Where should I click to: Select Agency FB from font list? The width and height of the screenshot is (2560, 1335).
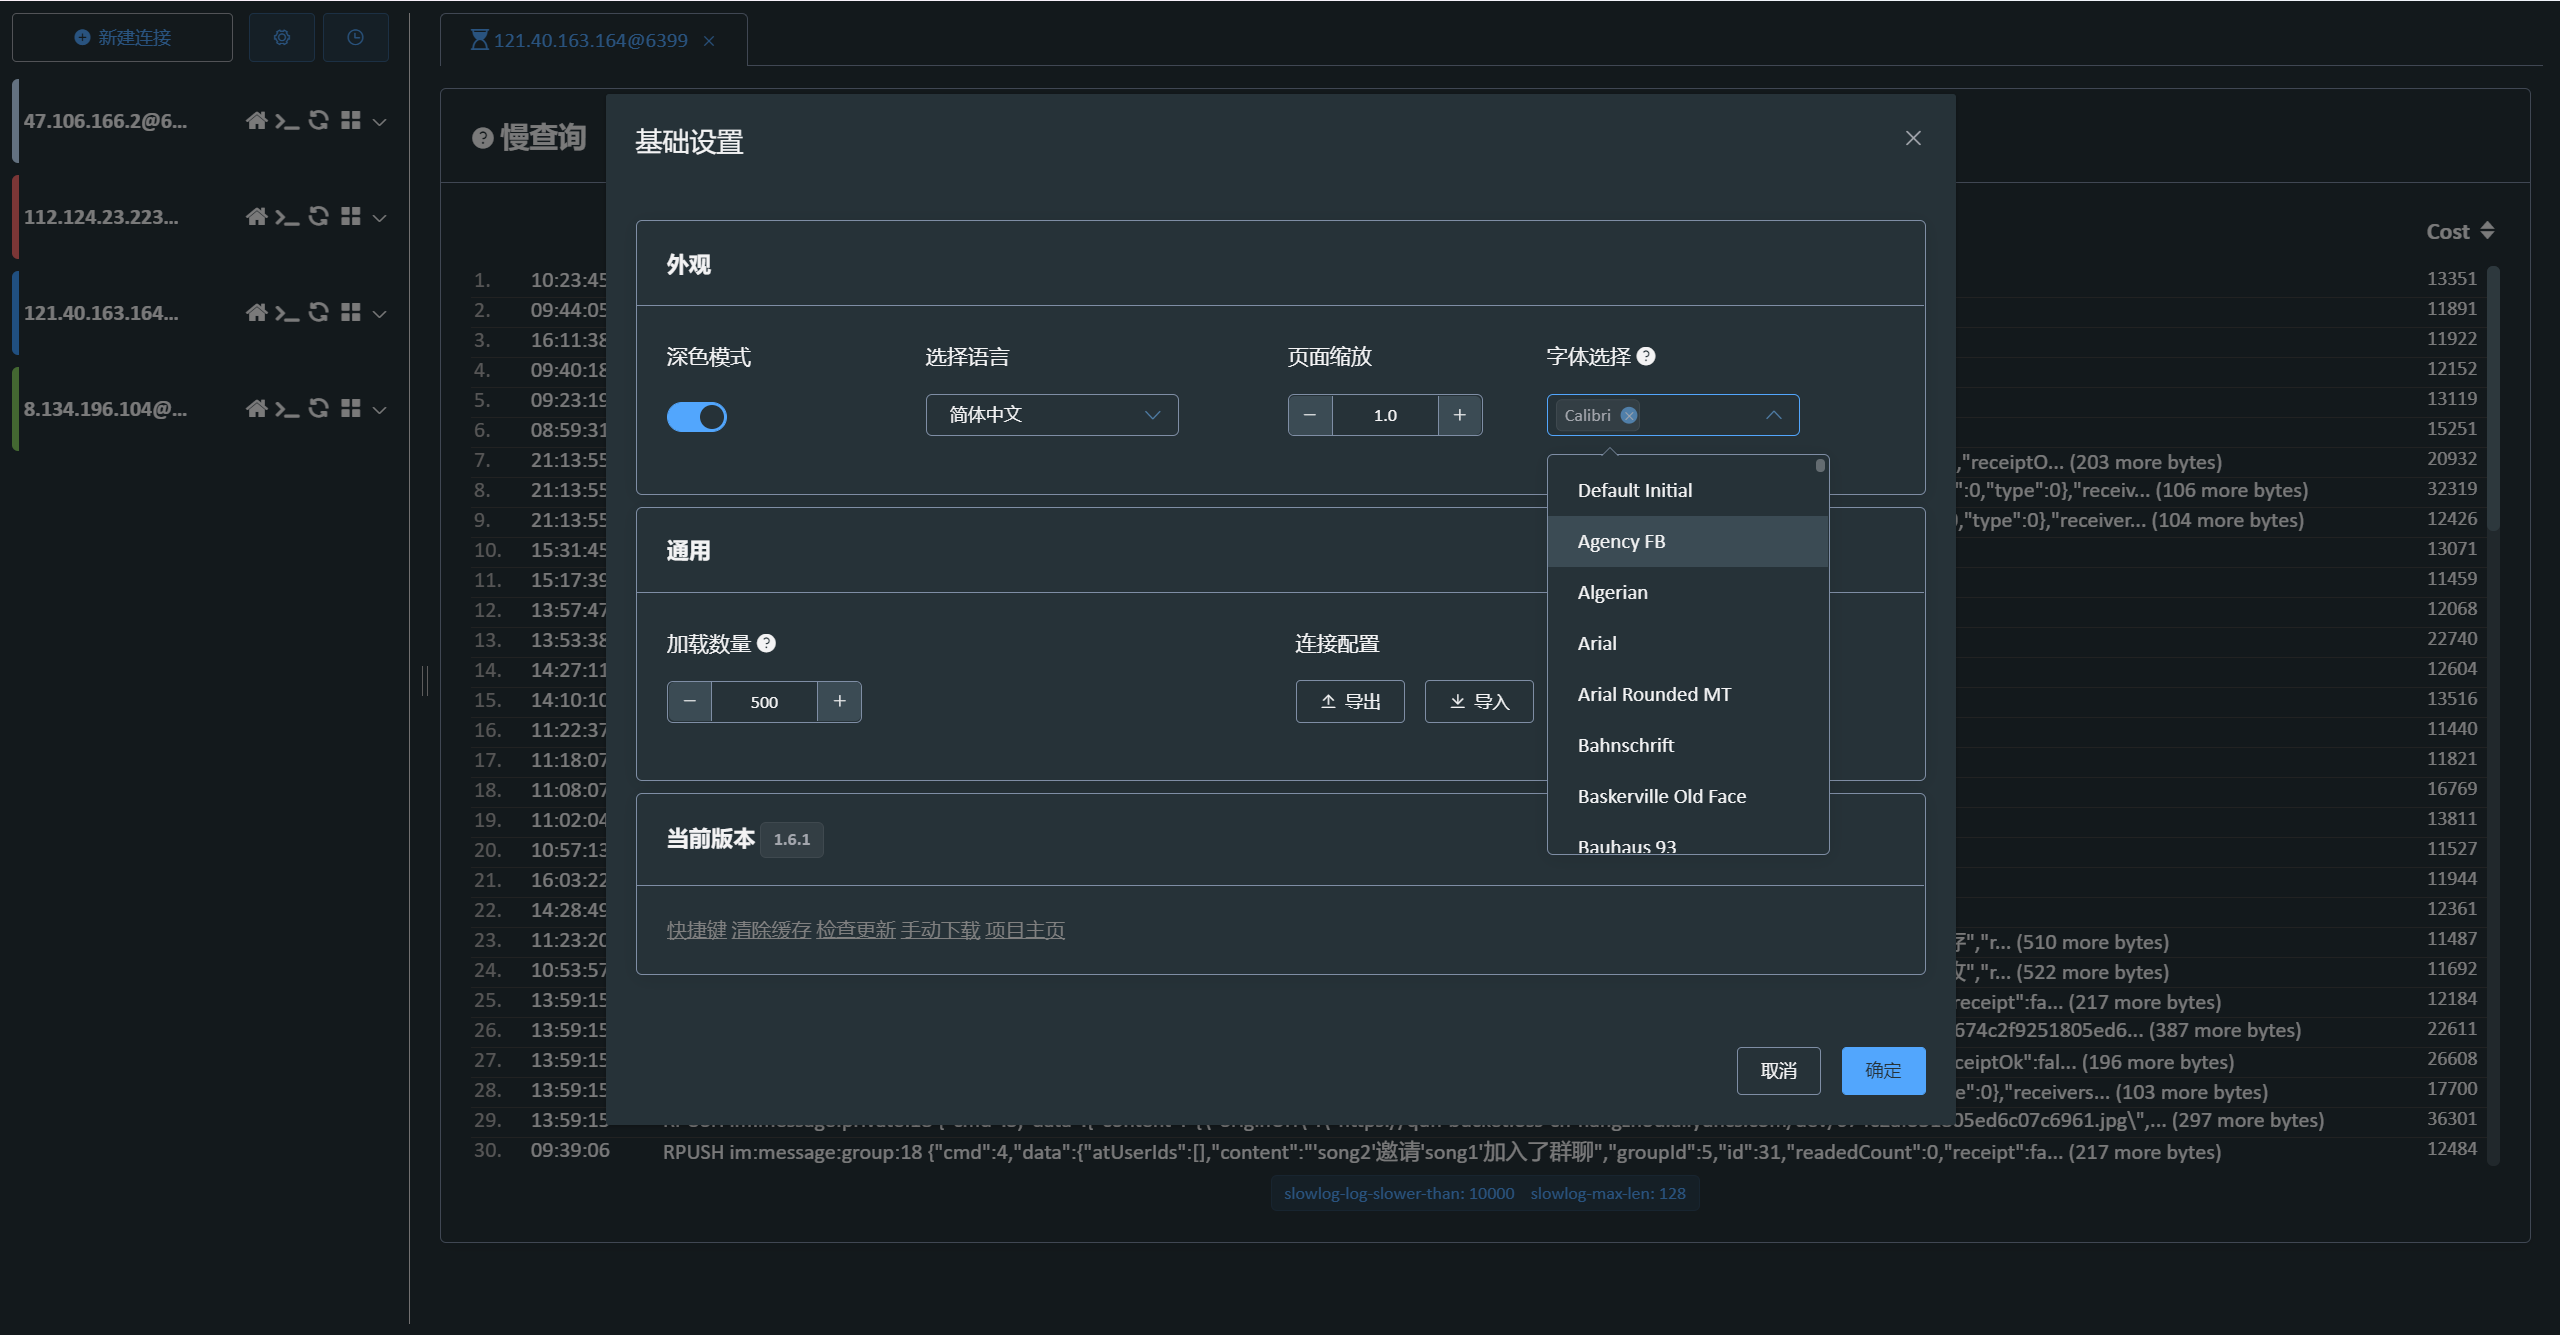(x=1621, y=542)
